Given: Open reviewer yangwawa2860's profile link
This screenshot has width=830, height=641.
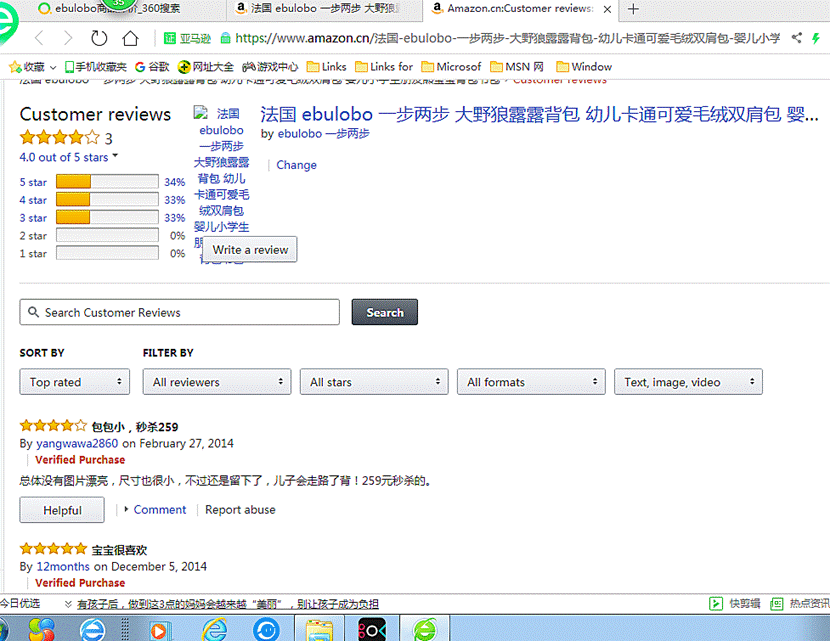Looking at the screenshot, I should [x=77, y=443].
